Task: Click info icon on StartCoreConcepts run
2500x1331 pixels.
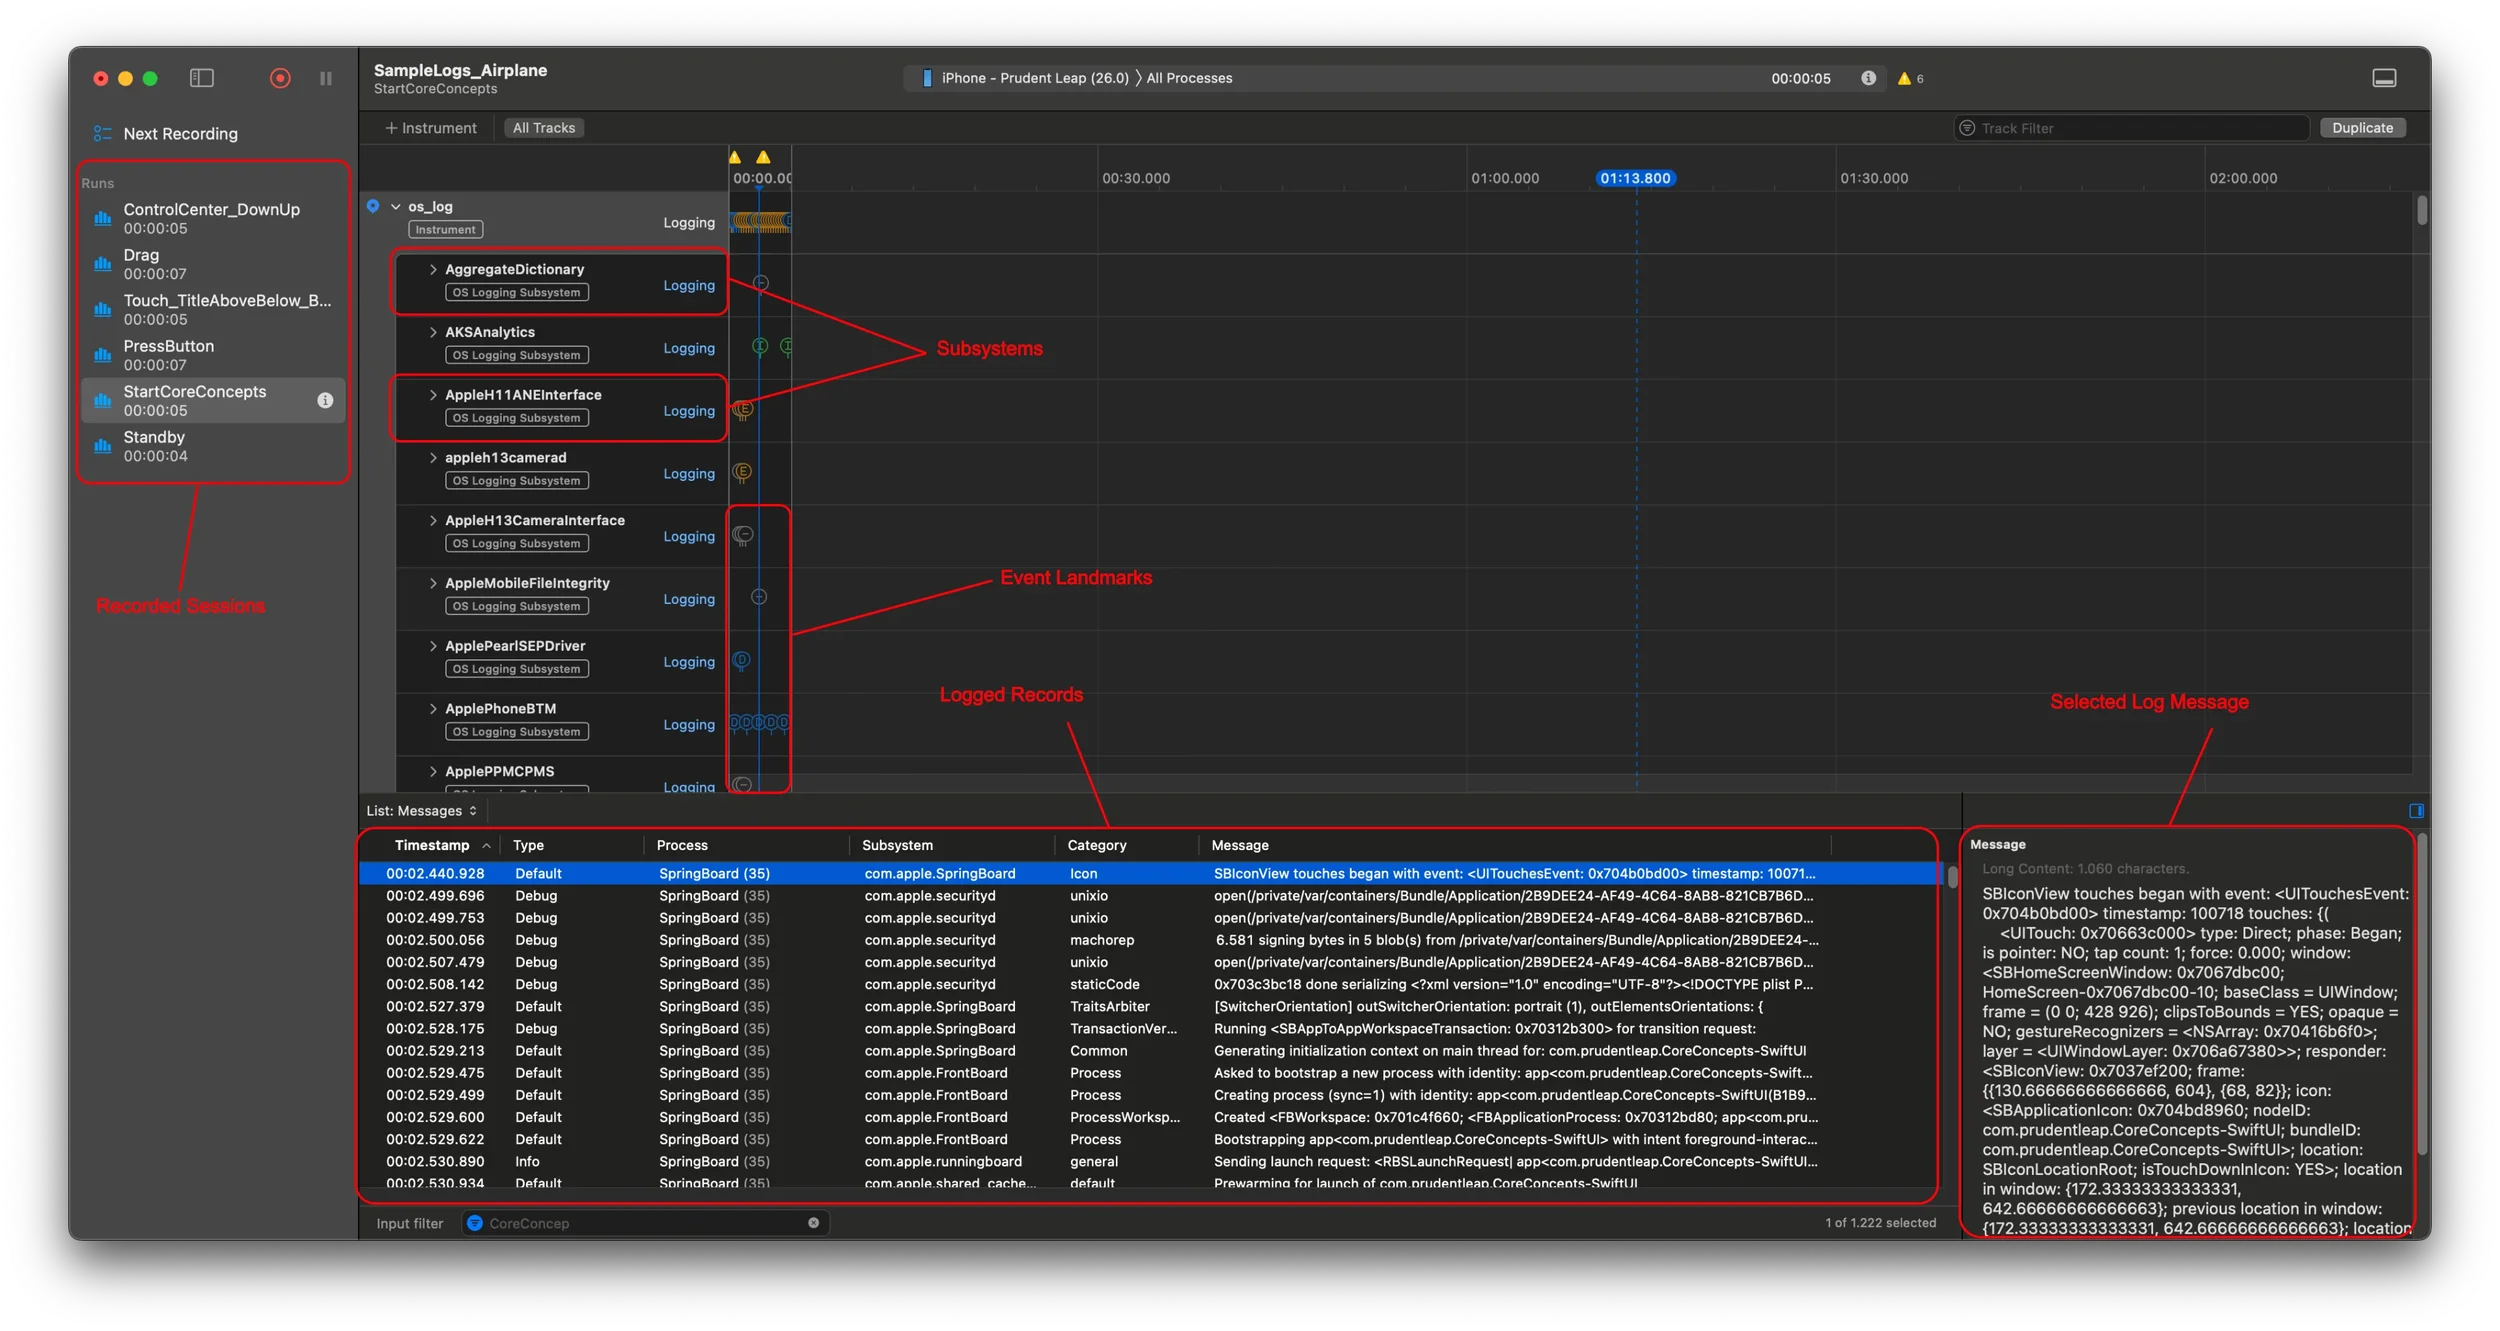Action: coord(325,400)
